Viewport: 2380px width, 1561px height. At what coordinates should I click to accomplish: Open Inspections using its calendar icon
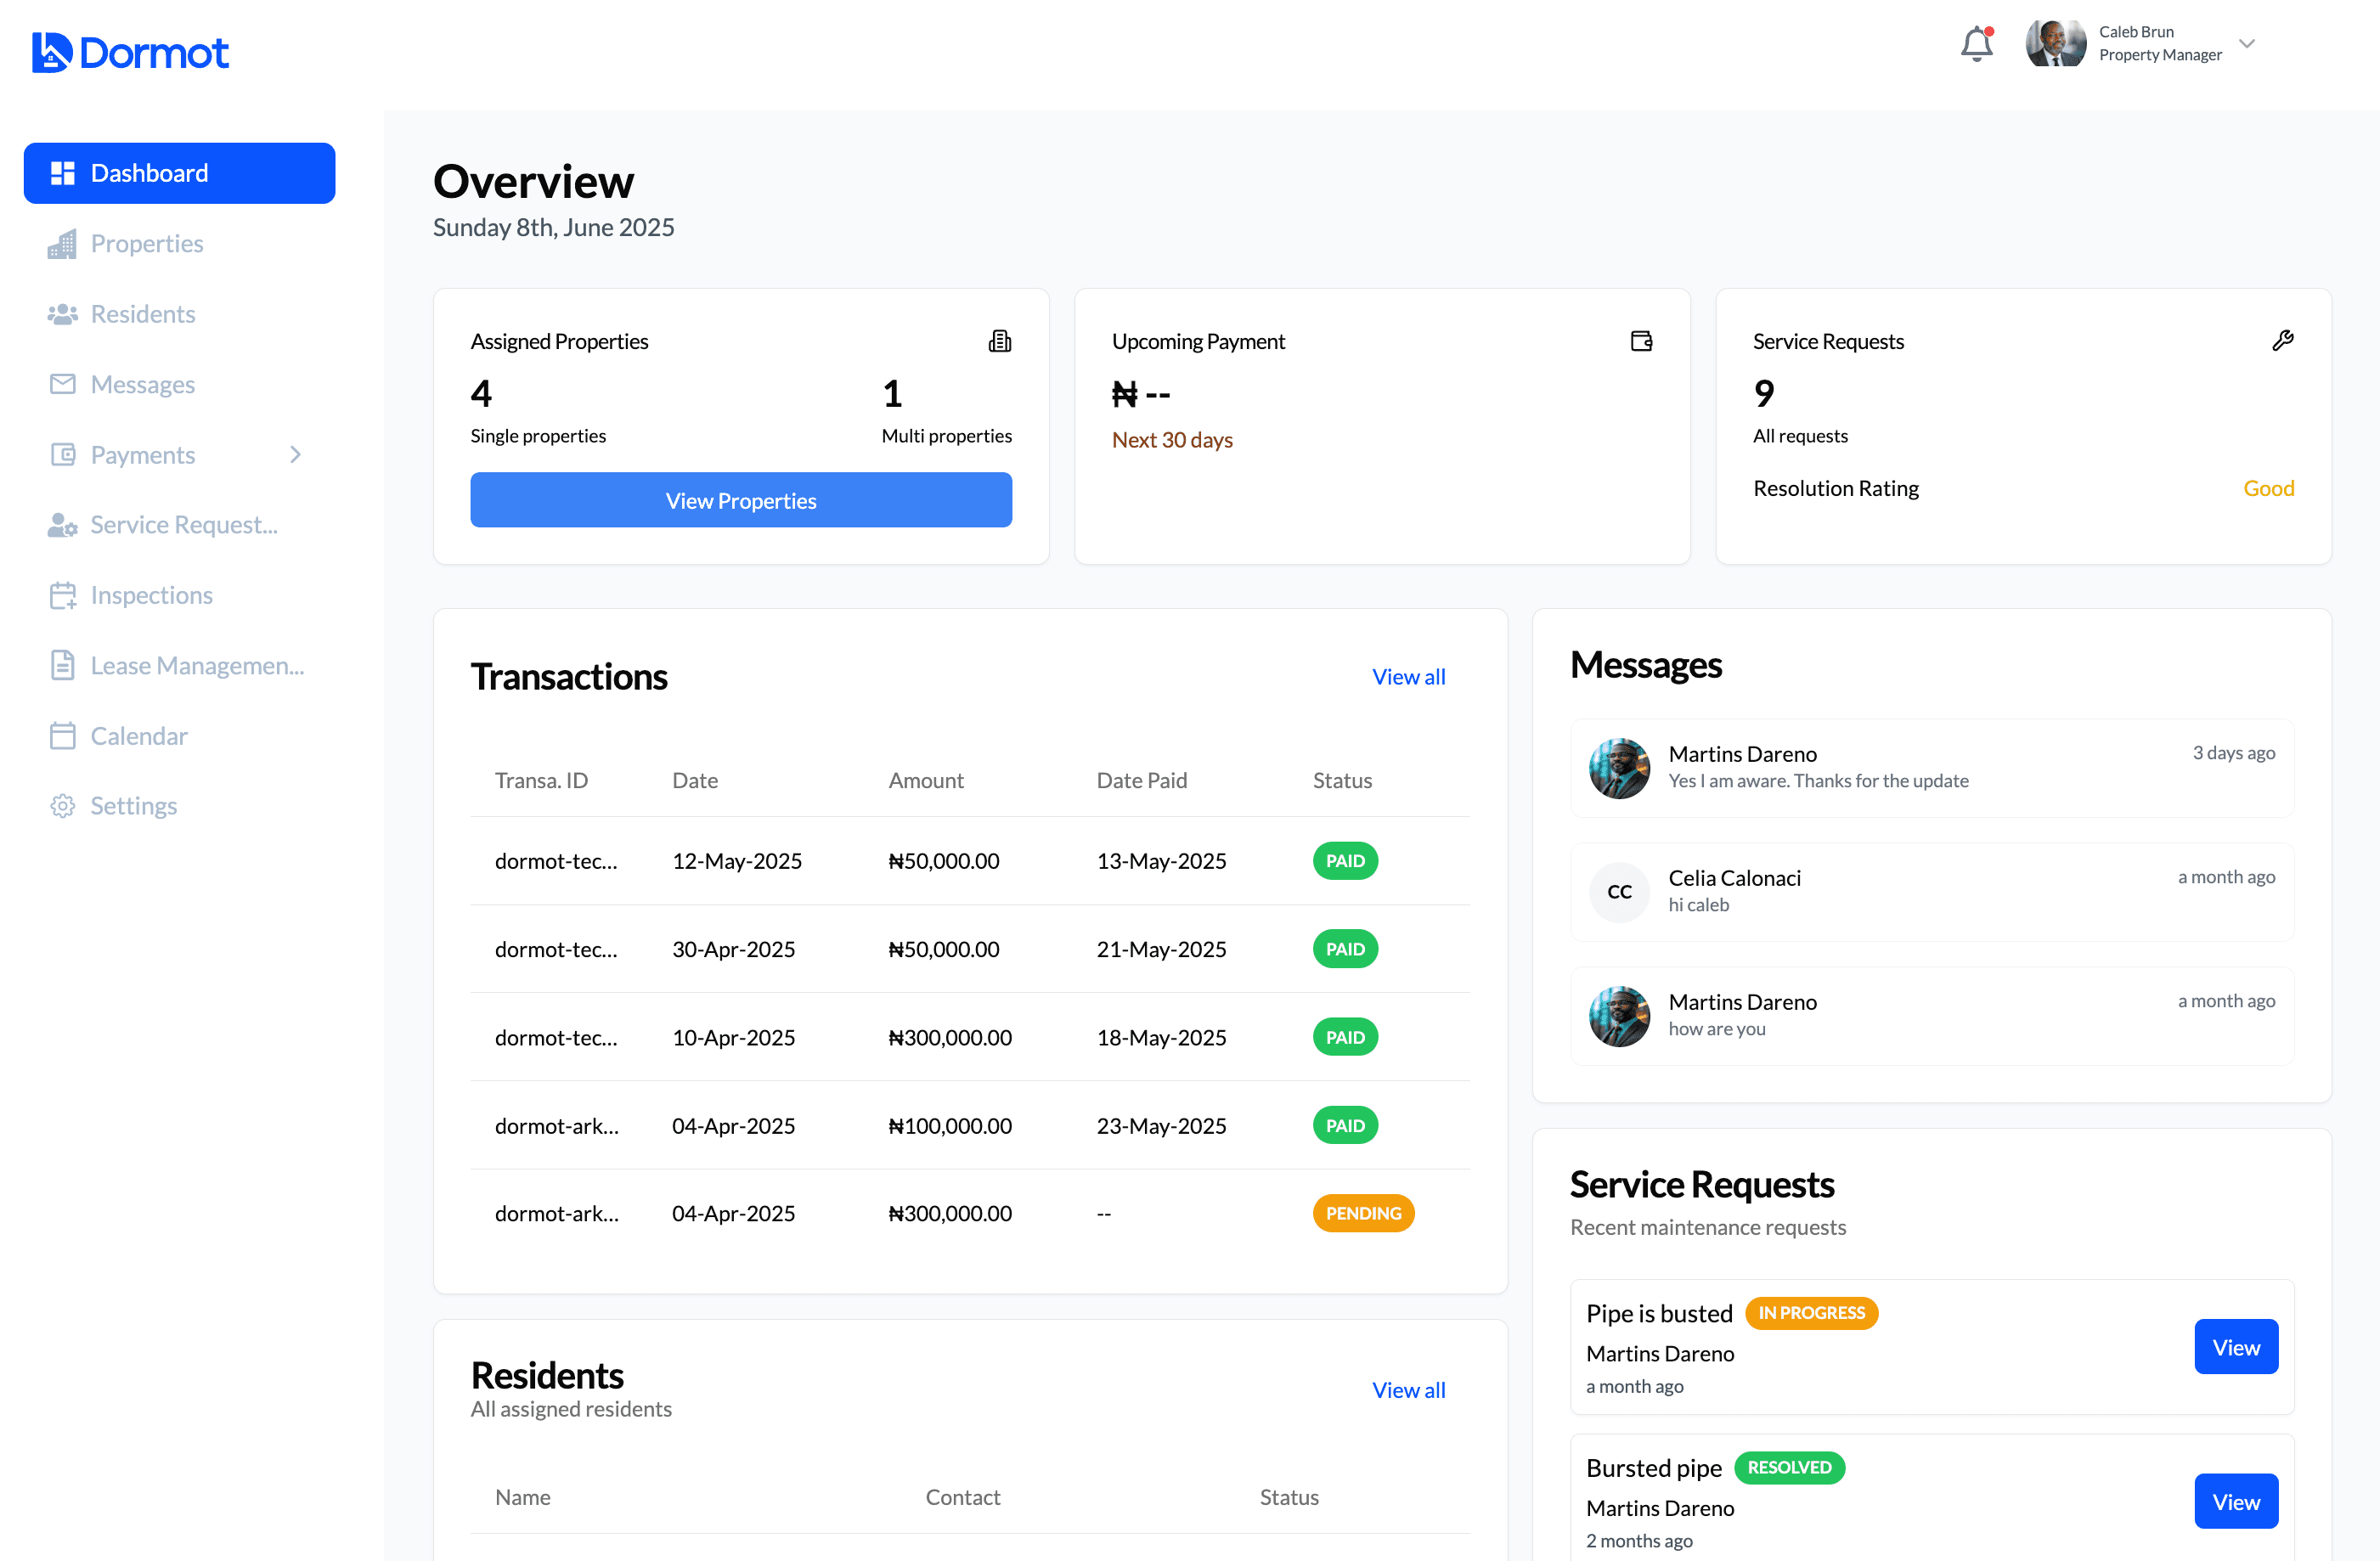[x=62, y=594]
